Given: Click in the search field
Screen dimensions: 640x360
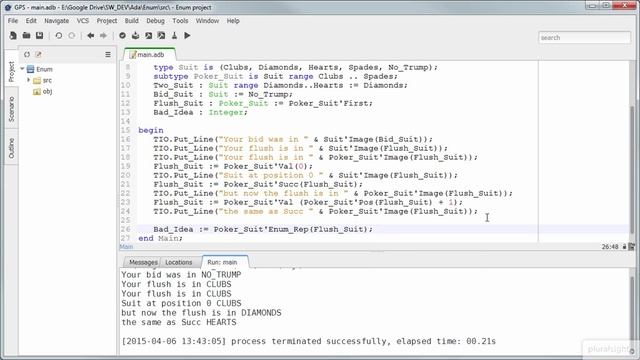Looking at the screenshot, I should point(584,38).
